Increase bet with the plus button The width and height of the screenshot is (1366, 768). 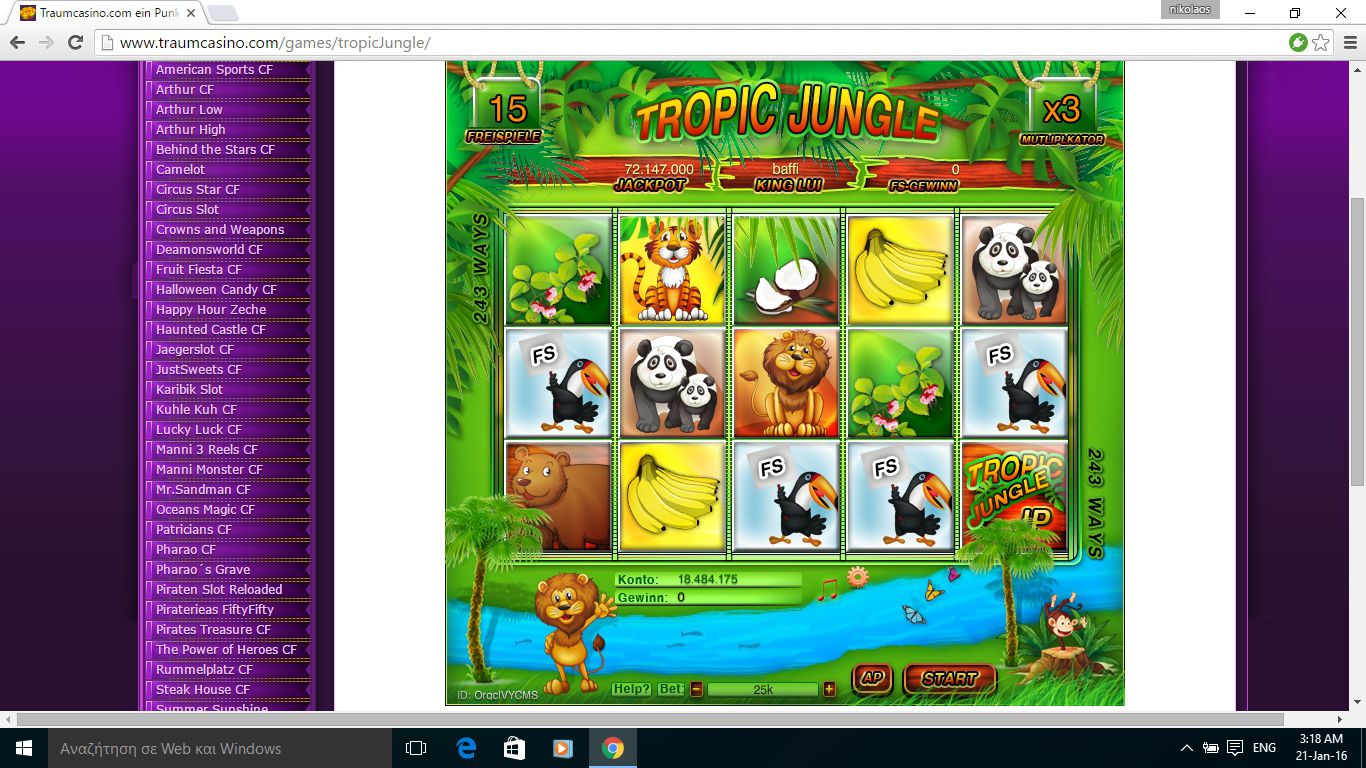pos(829,689)
